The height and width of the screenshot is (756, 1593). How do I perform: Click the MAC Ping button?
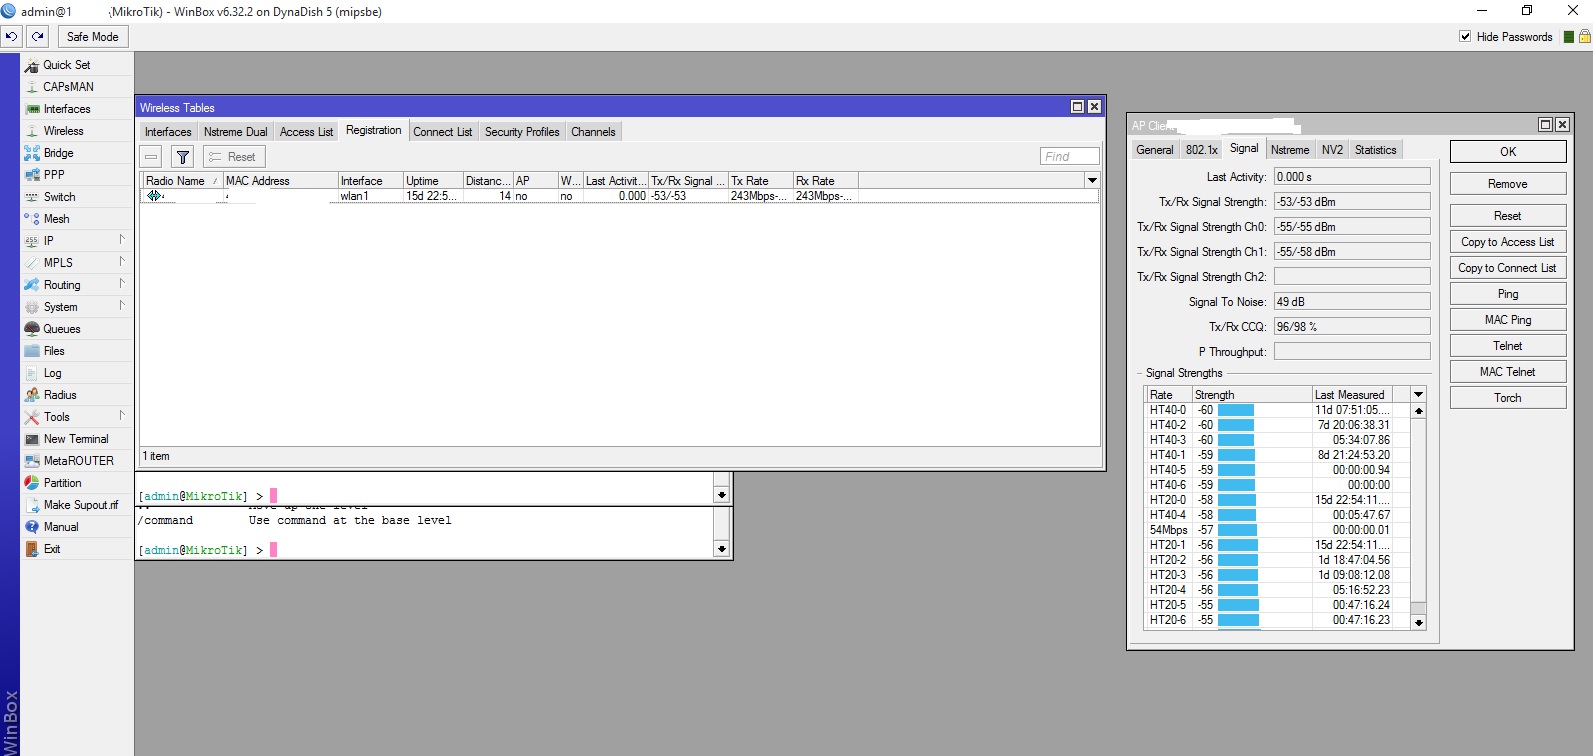(x=1507, y=320)
